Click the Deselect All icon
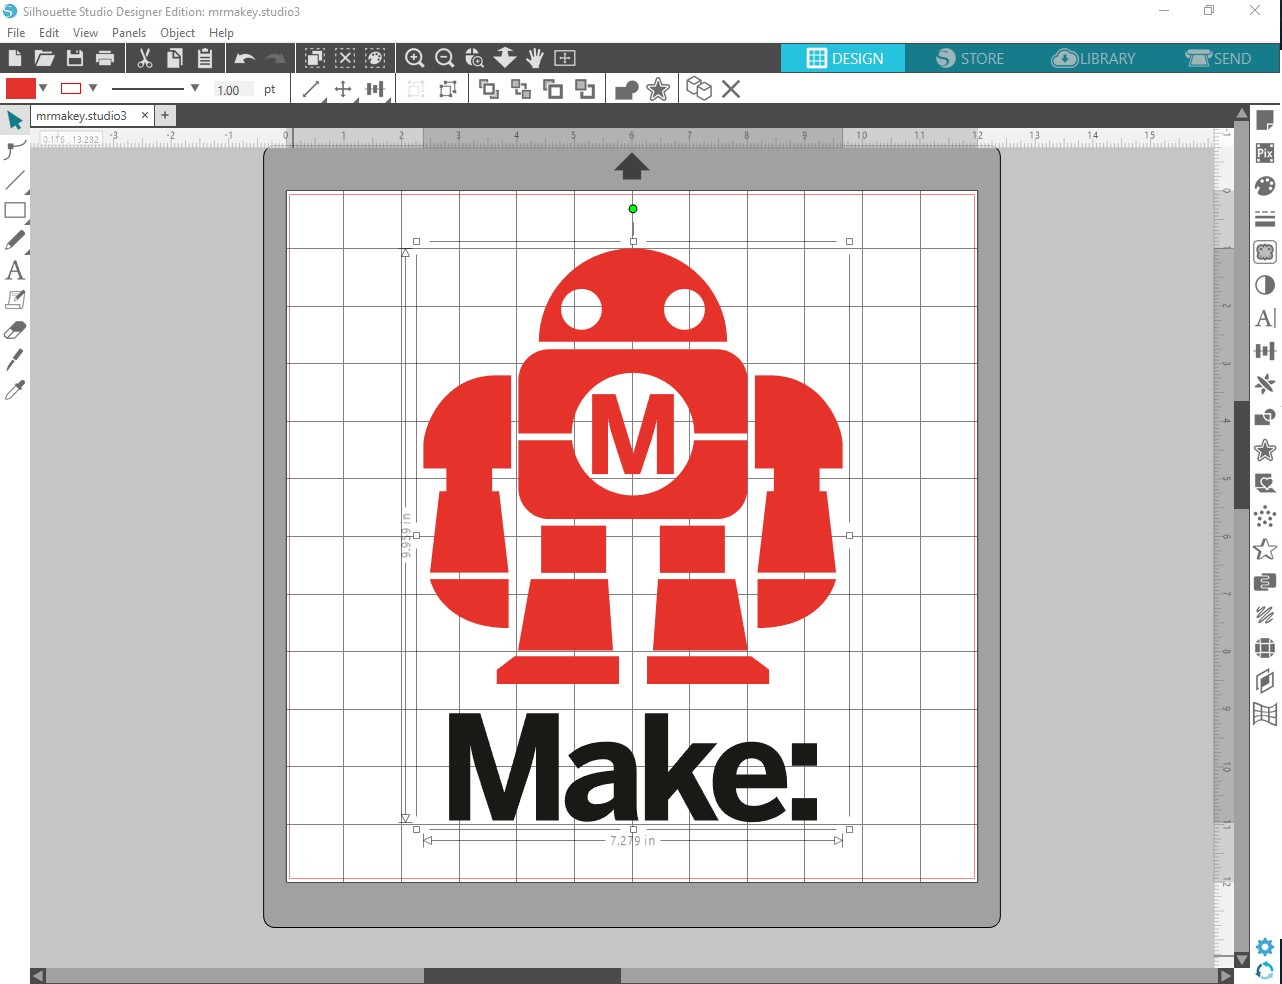 tap(345, 58)
